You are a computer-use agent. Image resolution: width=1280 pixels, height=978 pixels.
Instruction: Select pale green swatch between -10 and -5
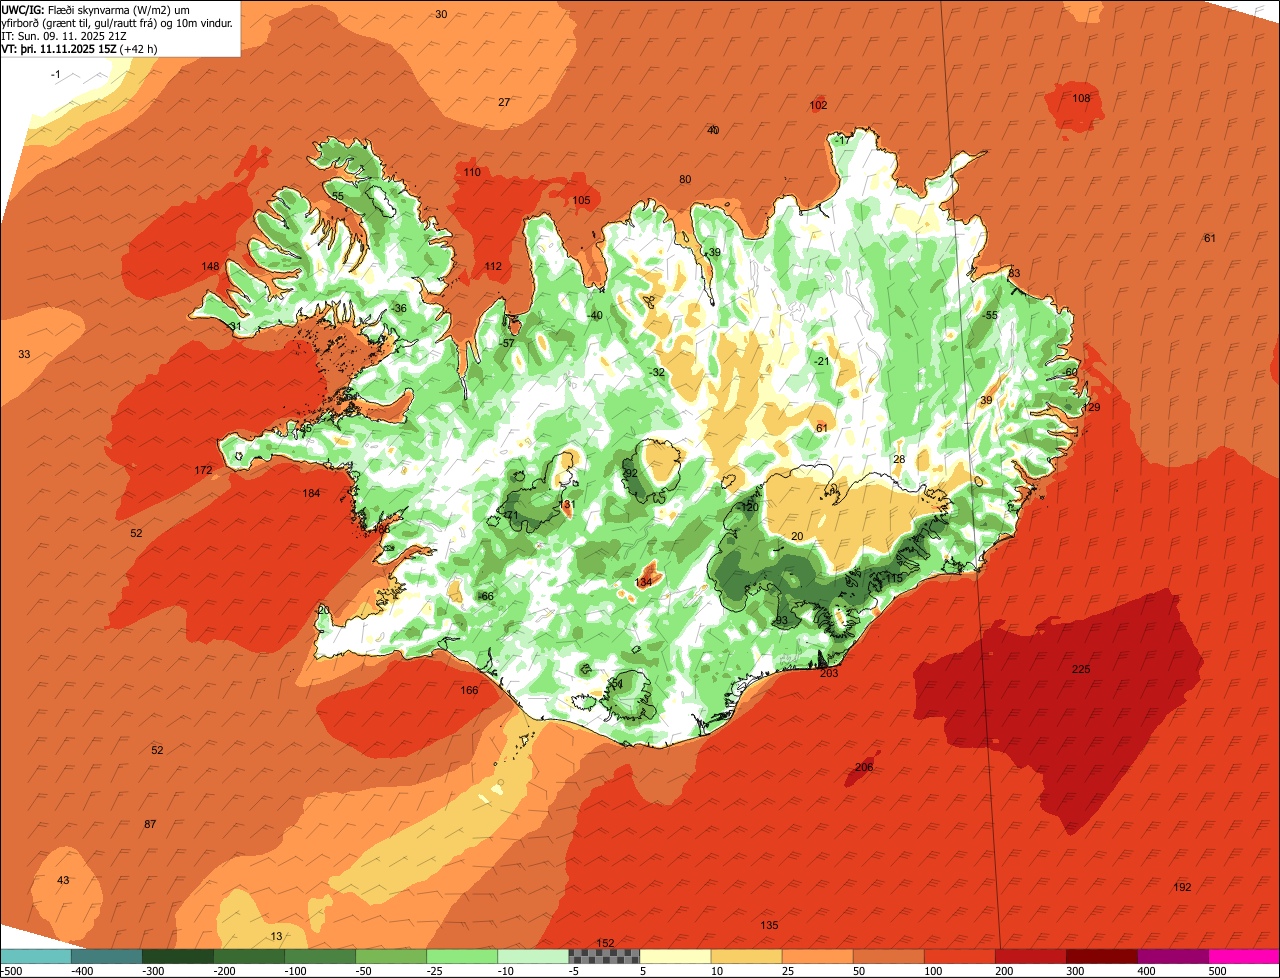[x=533, y=956]
